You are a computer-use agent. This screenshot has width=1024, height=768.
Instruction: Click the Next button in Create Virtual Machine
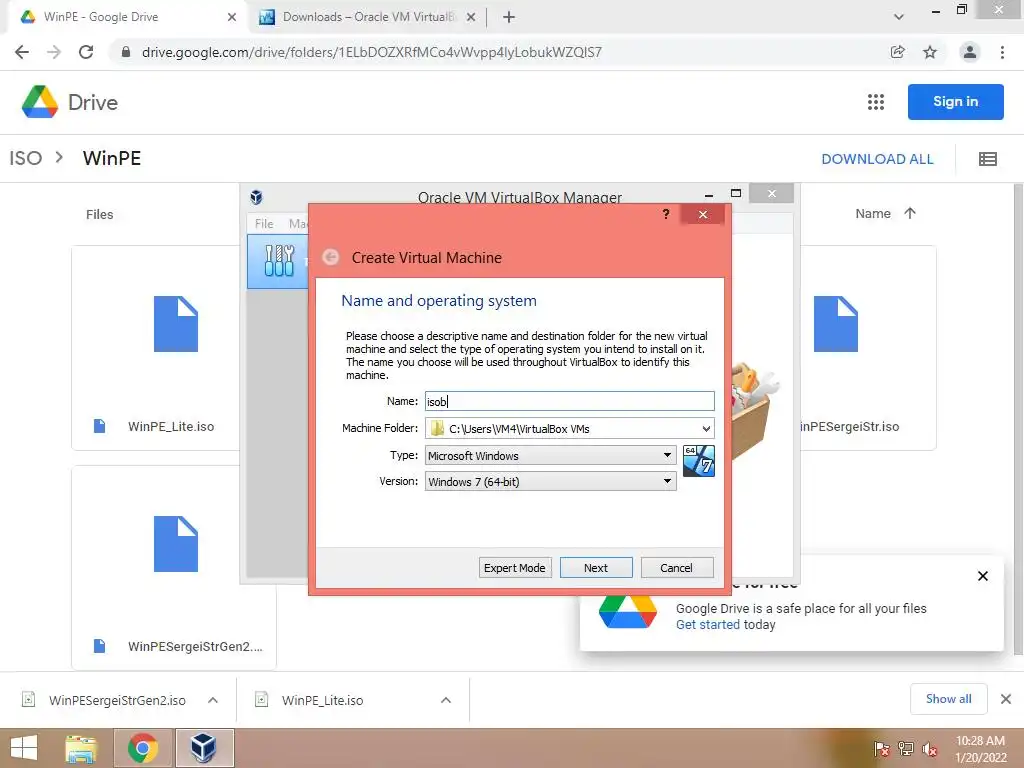pos(596,568)
